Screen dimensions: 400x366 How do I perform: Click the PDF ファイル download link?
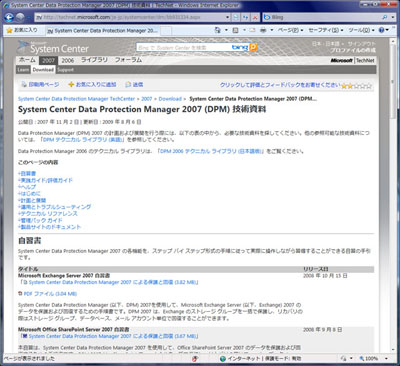click(50, 294)
